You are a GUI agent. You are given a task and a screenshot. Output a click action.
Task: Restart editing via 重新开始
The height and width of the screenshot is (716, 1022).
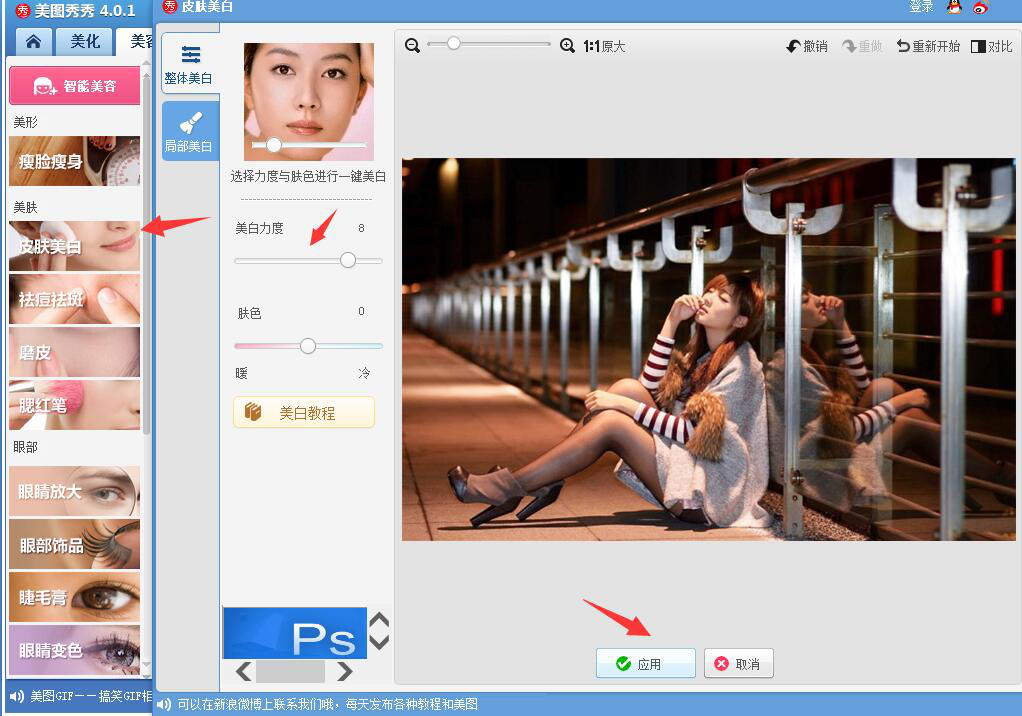pos(927,45)
